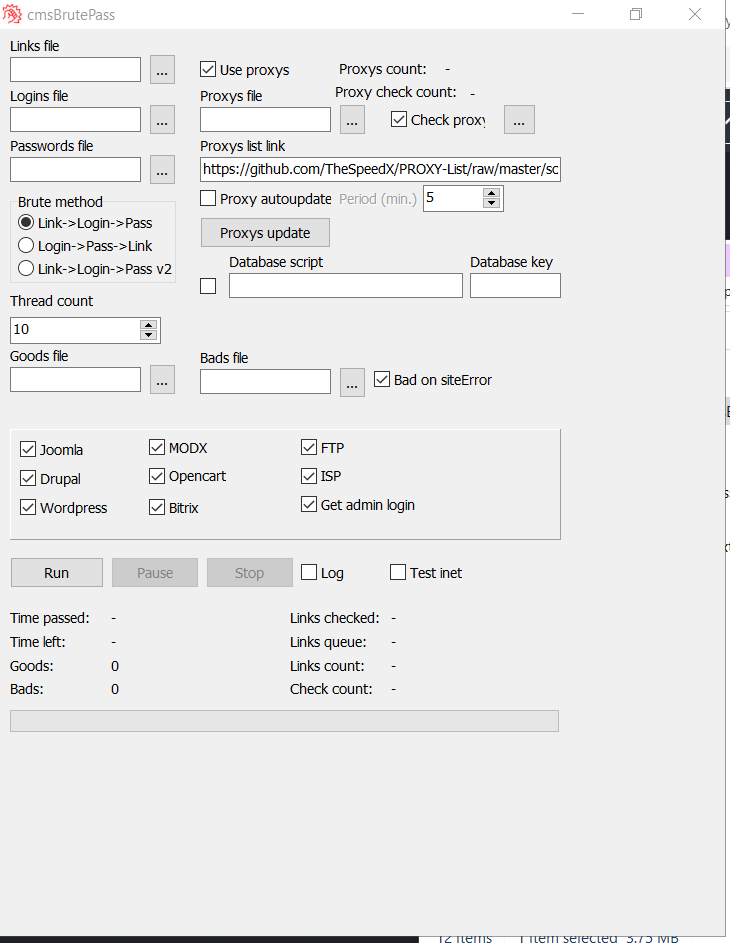
Task: Click the Stop button
Action: pos(250,573)
